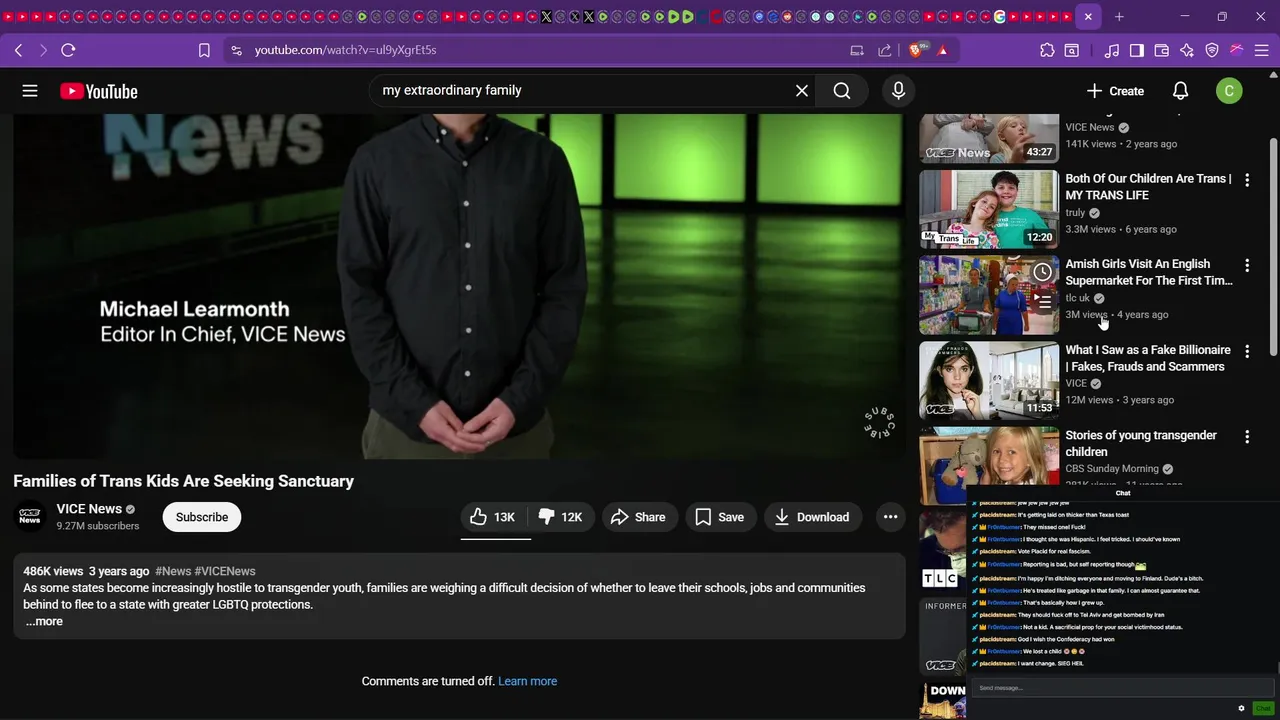The width and height of the screenshot is (1280, 720).
Task: Open the browser profile avatar
Action: 1237,50
